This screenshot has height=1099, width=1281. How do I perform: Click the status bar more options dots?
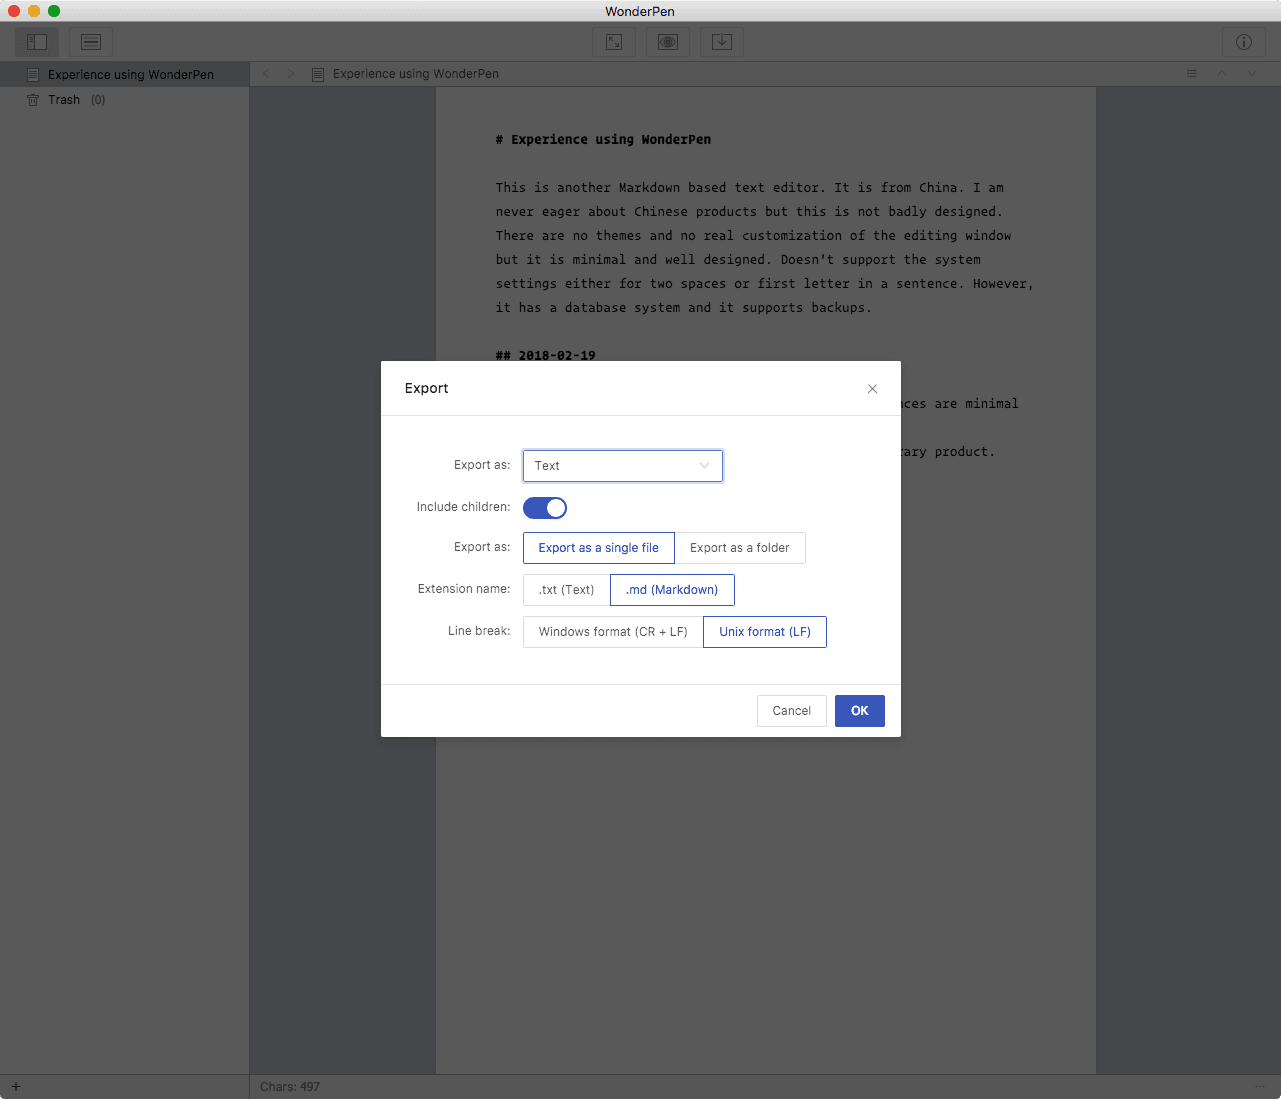pyautogui.click(x=1260, y=1087)
